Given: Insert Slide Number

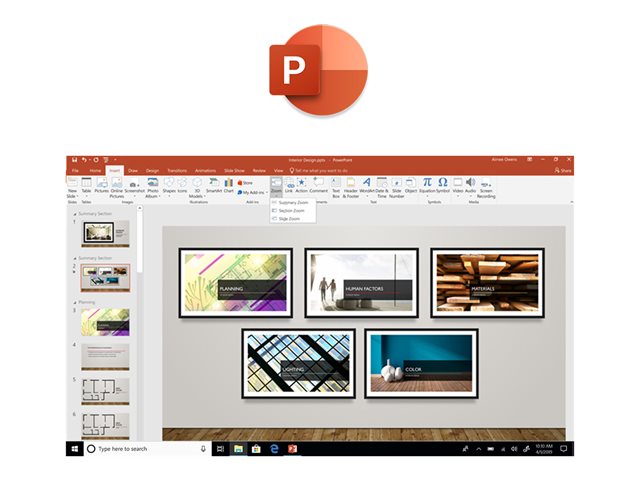Looking at the screenshot, I should pos(396,188).
